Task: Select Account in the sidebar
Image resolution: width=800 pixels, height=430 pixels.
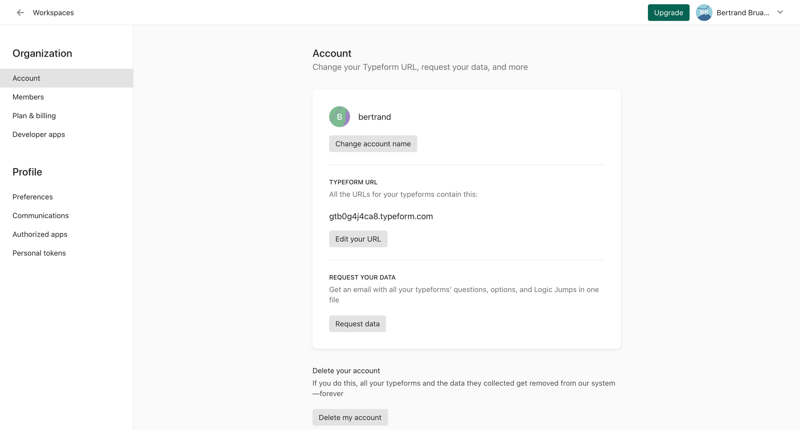Action: pos(66,78)
